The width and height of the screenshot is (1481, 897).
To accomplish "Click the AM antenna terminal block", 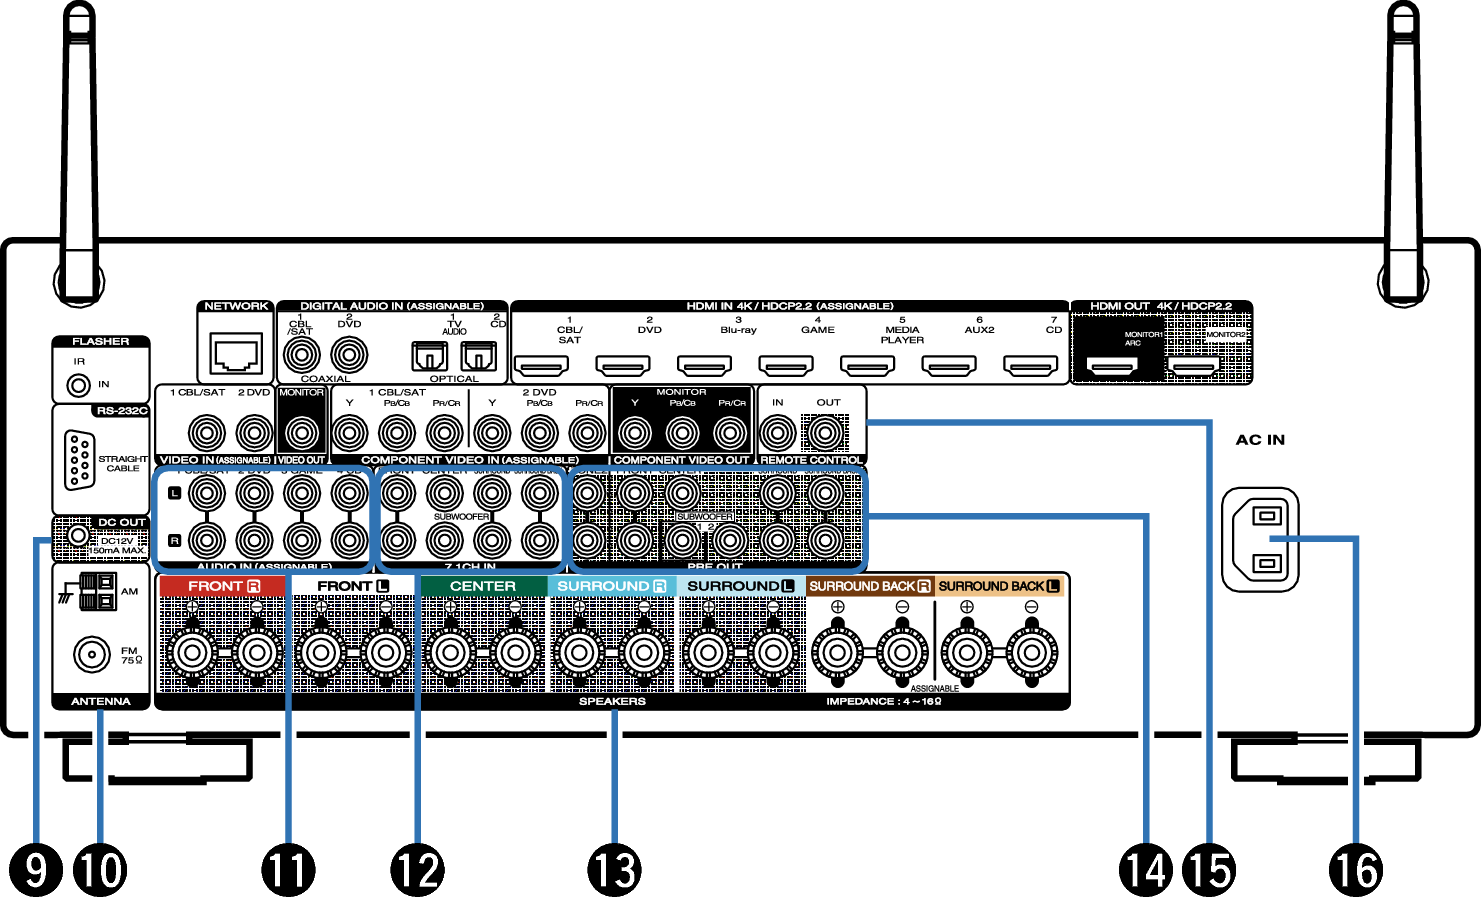I will coord(97,592).
